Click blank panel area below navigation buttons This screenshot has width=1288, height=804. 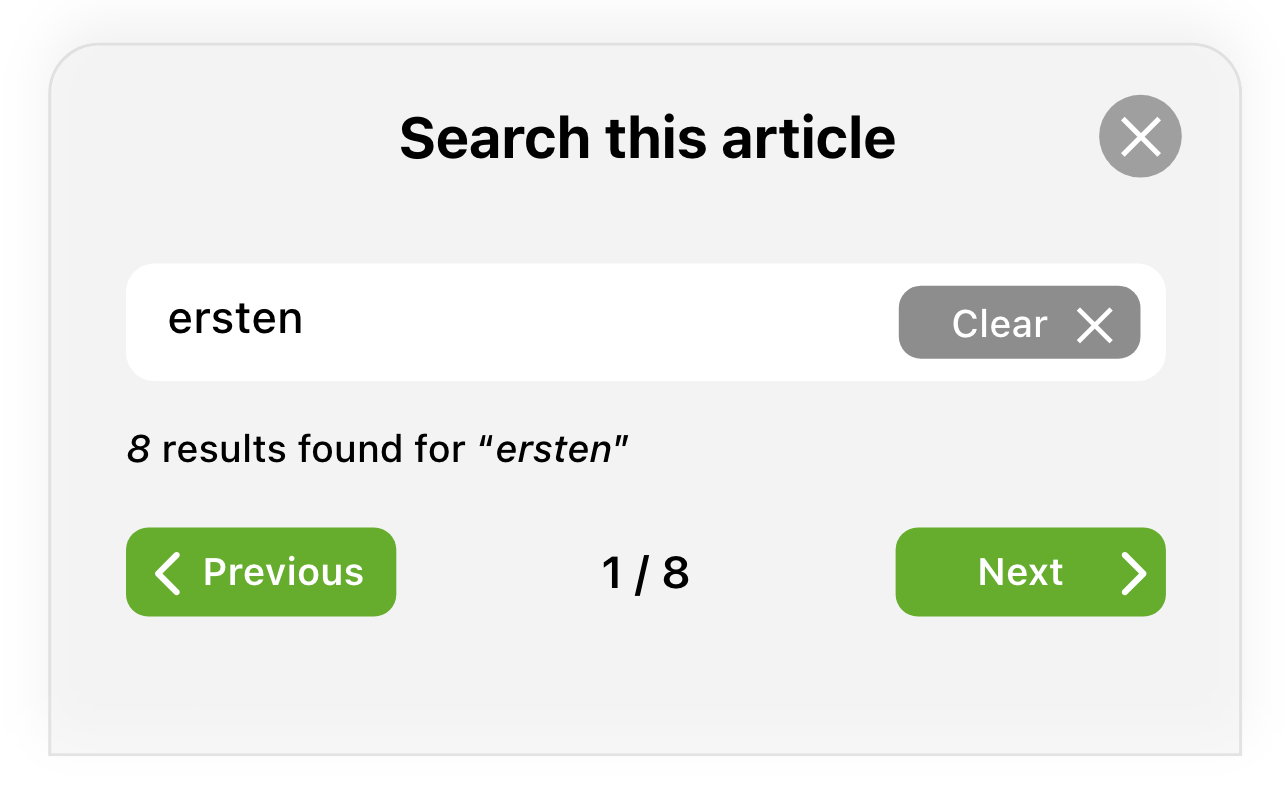[x=646, y=685]
